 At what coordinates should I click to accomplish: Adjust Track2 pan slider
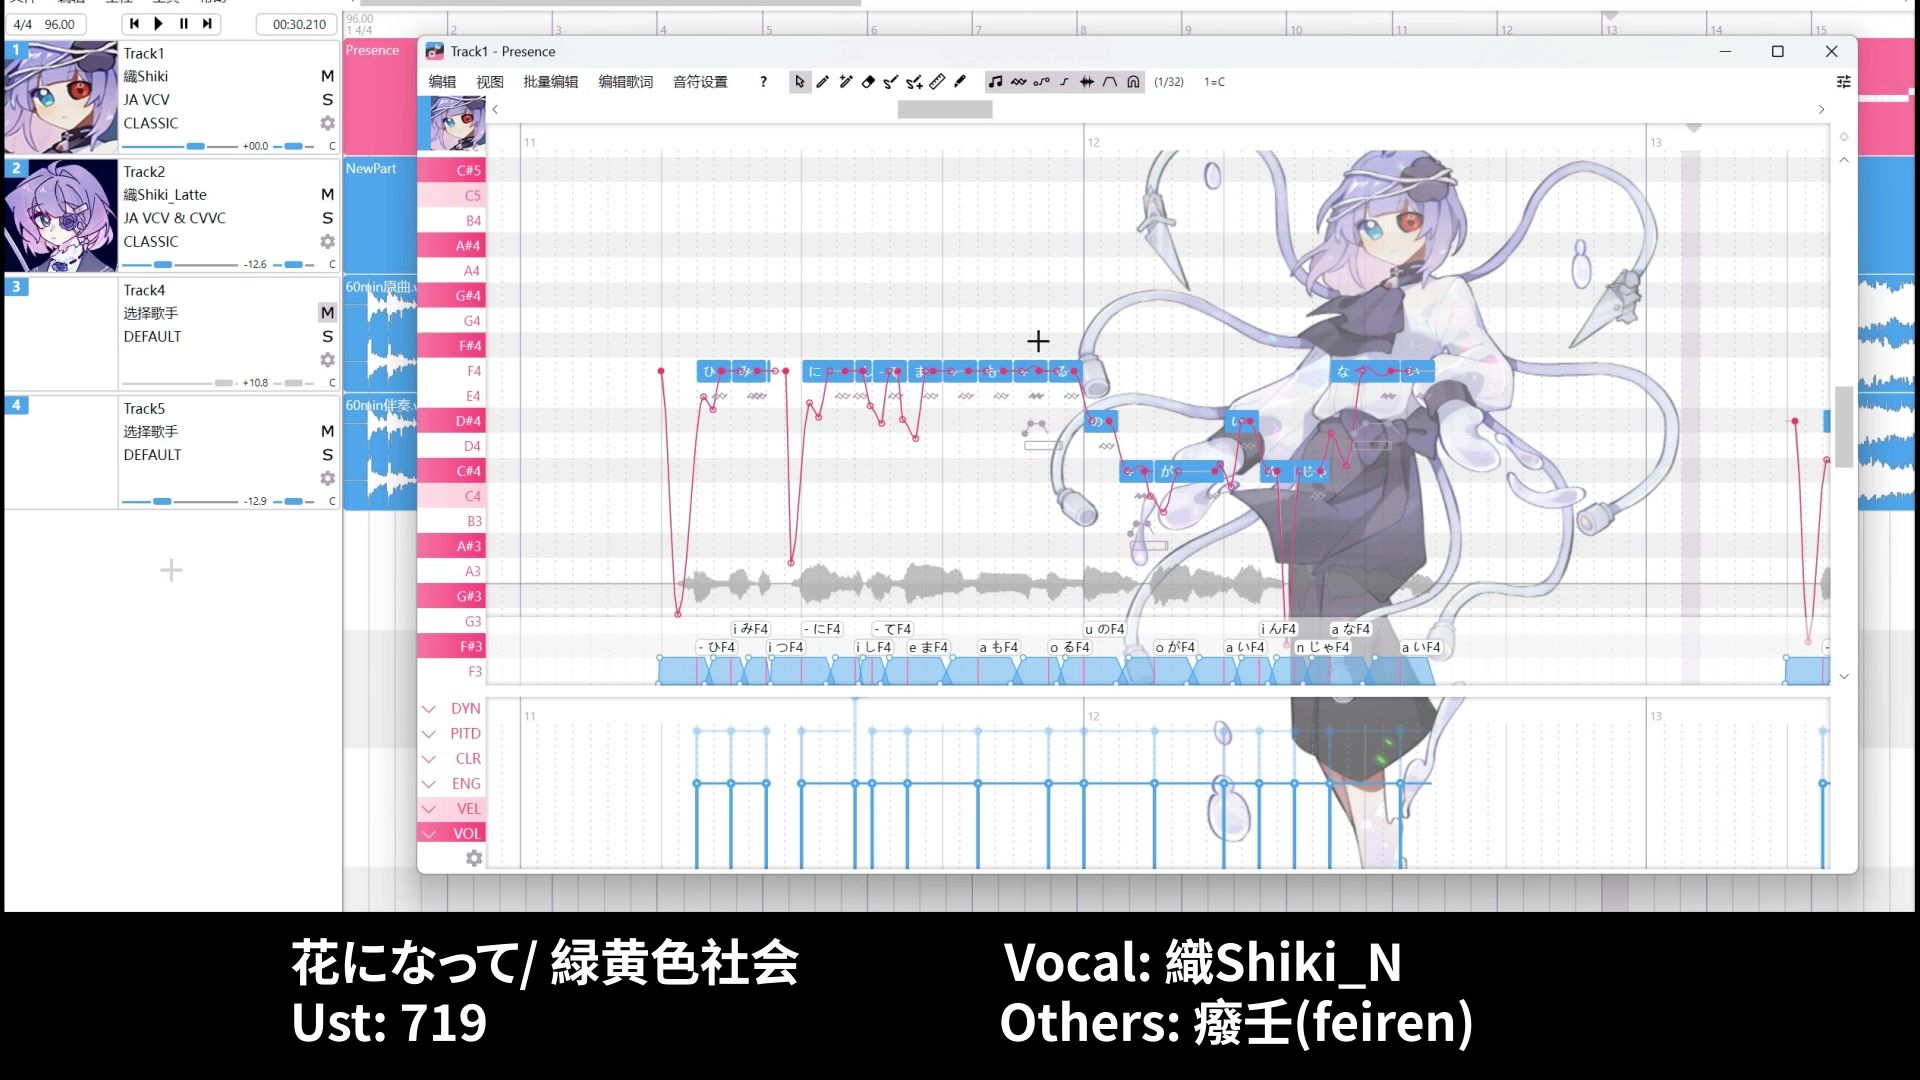click(x=293, y=265)
